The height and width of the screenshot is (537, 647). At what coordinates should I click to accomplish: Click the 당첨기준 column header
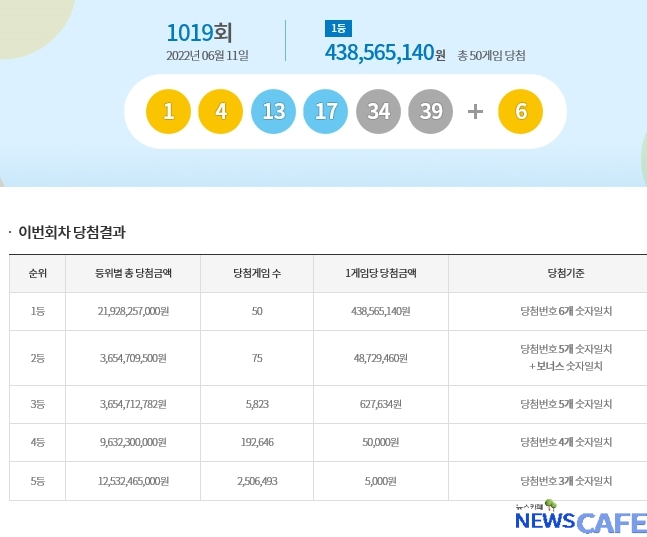coord(566,273)
